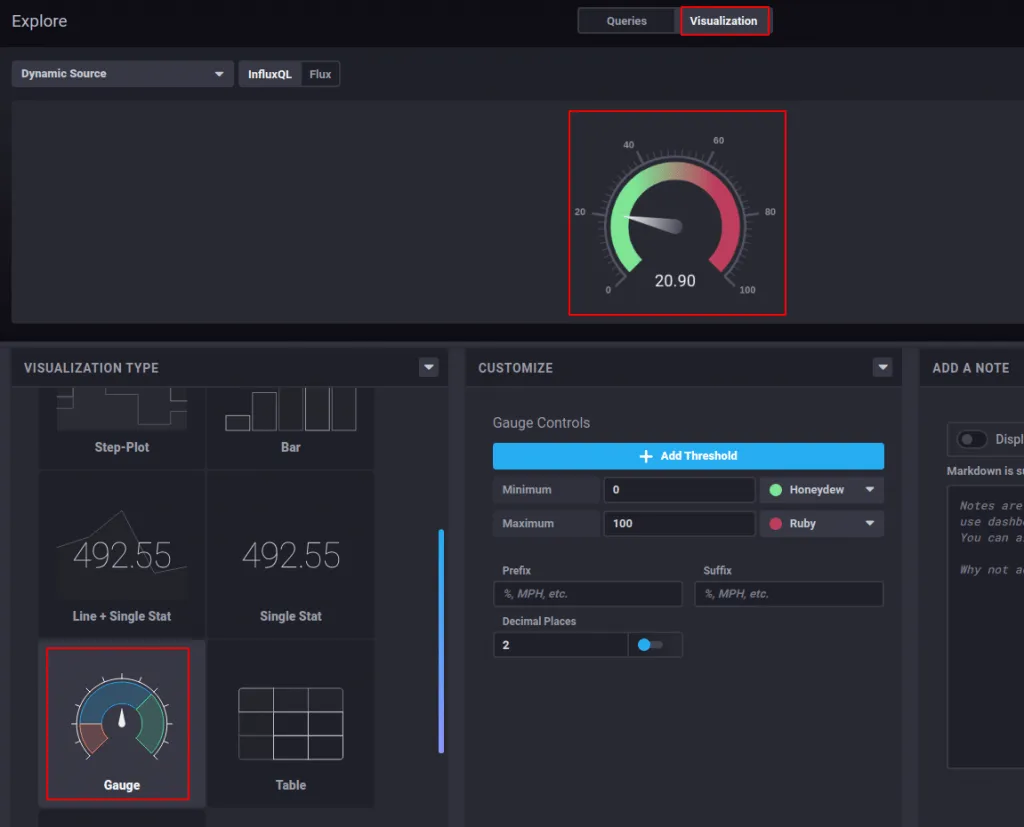Image resolution: width=1024 pixels, height=827 pixels.
Task: Toggle the Decimal Places auto switch
Action: (650, 645)
